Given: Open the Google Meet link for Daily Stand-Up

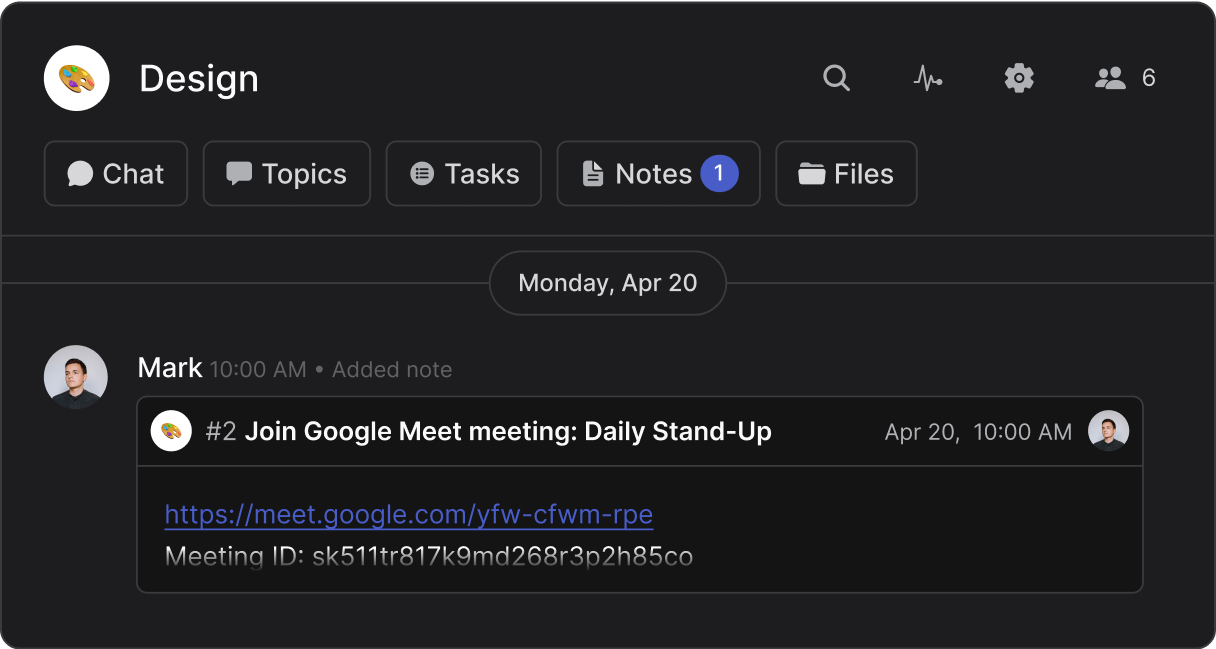Looking at the screenshot, I should tap(408, 514).
